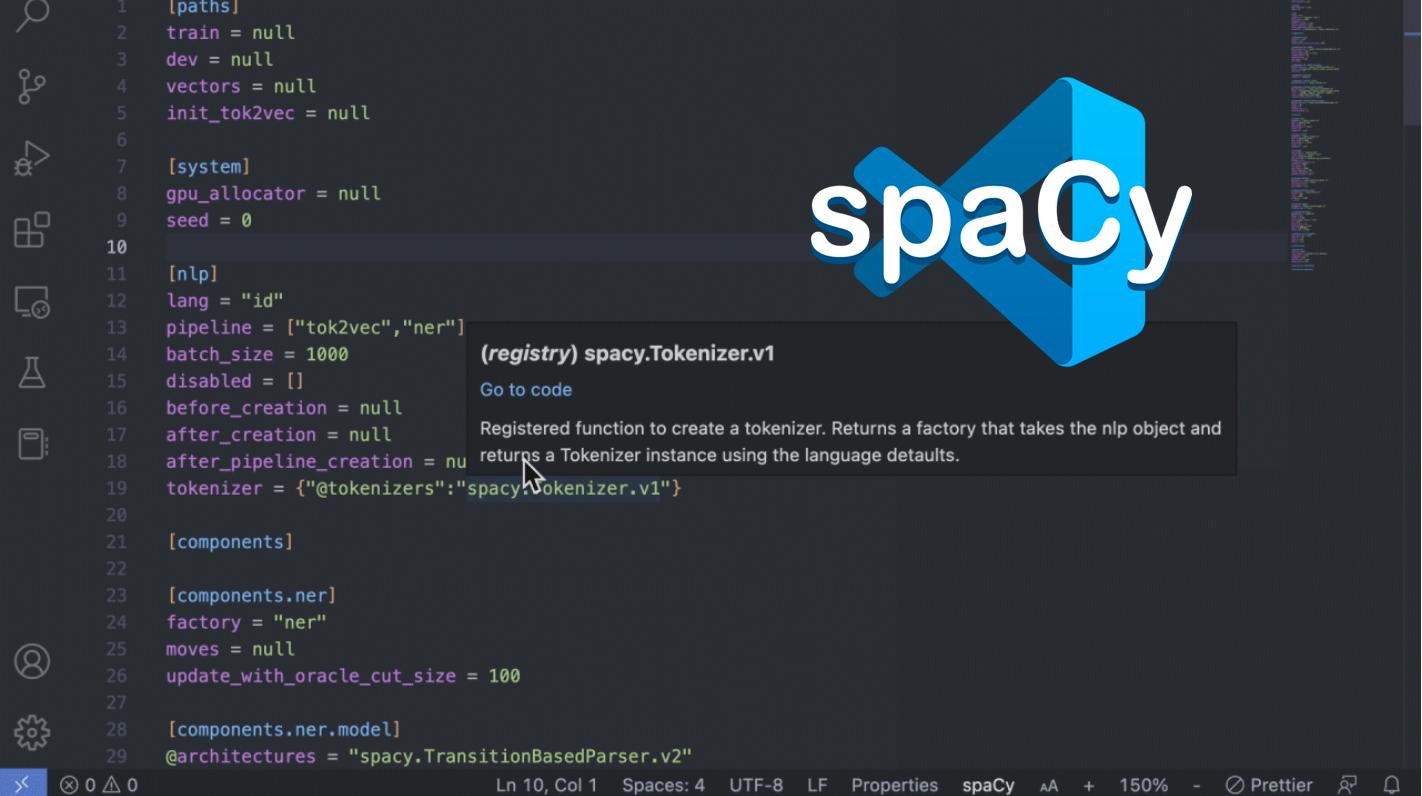Image resolution: width=1422 pixels, height=796 pixels.
Task: Click the 150% zoom level indicator
Action: point(1143,785)
